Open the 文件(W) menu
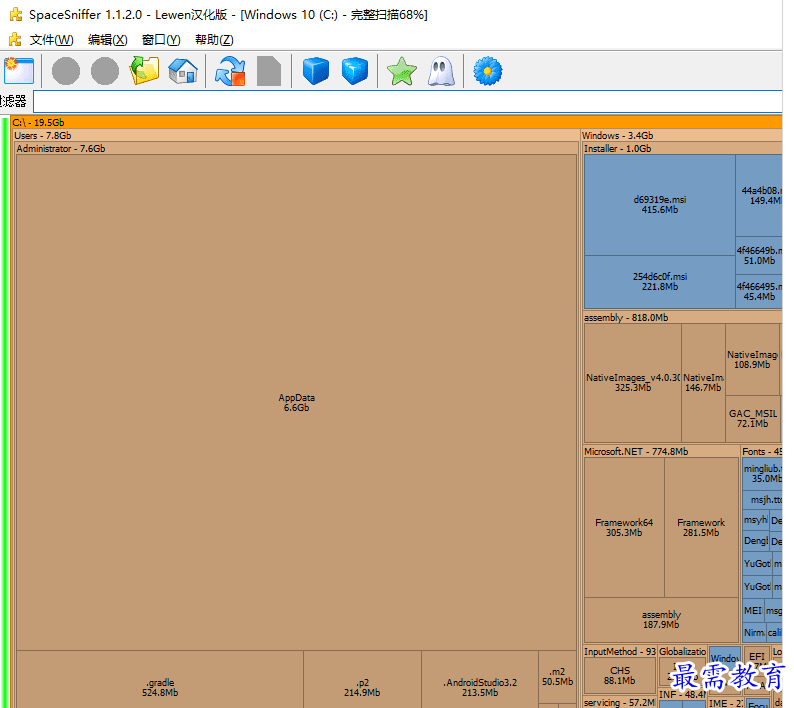The width and height of the screenshot is (794, 708). pyautogui.click(x=51, y=40)
